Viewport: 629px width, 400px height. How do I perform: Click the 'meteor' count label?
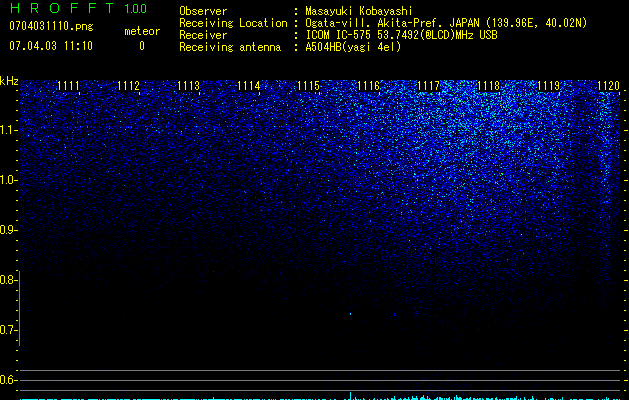(x=142, y=31)
